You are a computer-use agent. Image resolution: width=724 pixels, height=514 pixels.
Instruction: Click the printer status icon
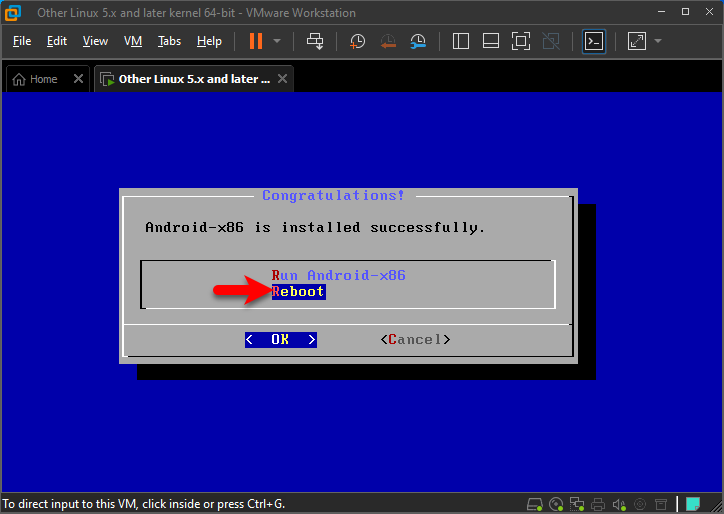598,504
